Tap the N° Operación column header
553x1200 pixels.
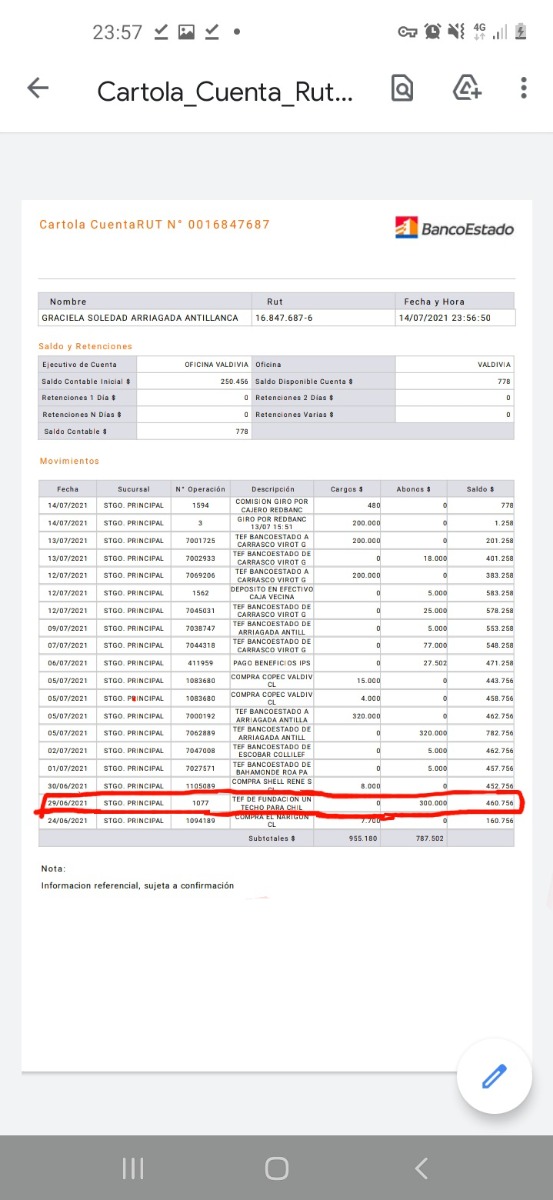200,489
